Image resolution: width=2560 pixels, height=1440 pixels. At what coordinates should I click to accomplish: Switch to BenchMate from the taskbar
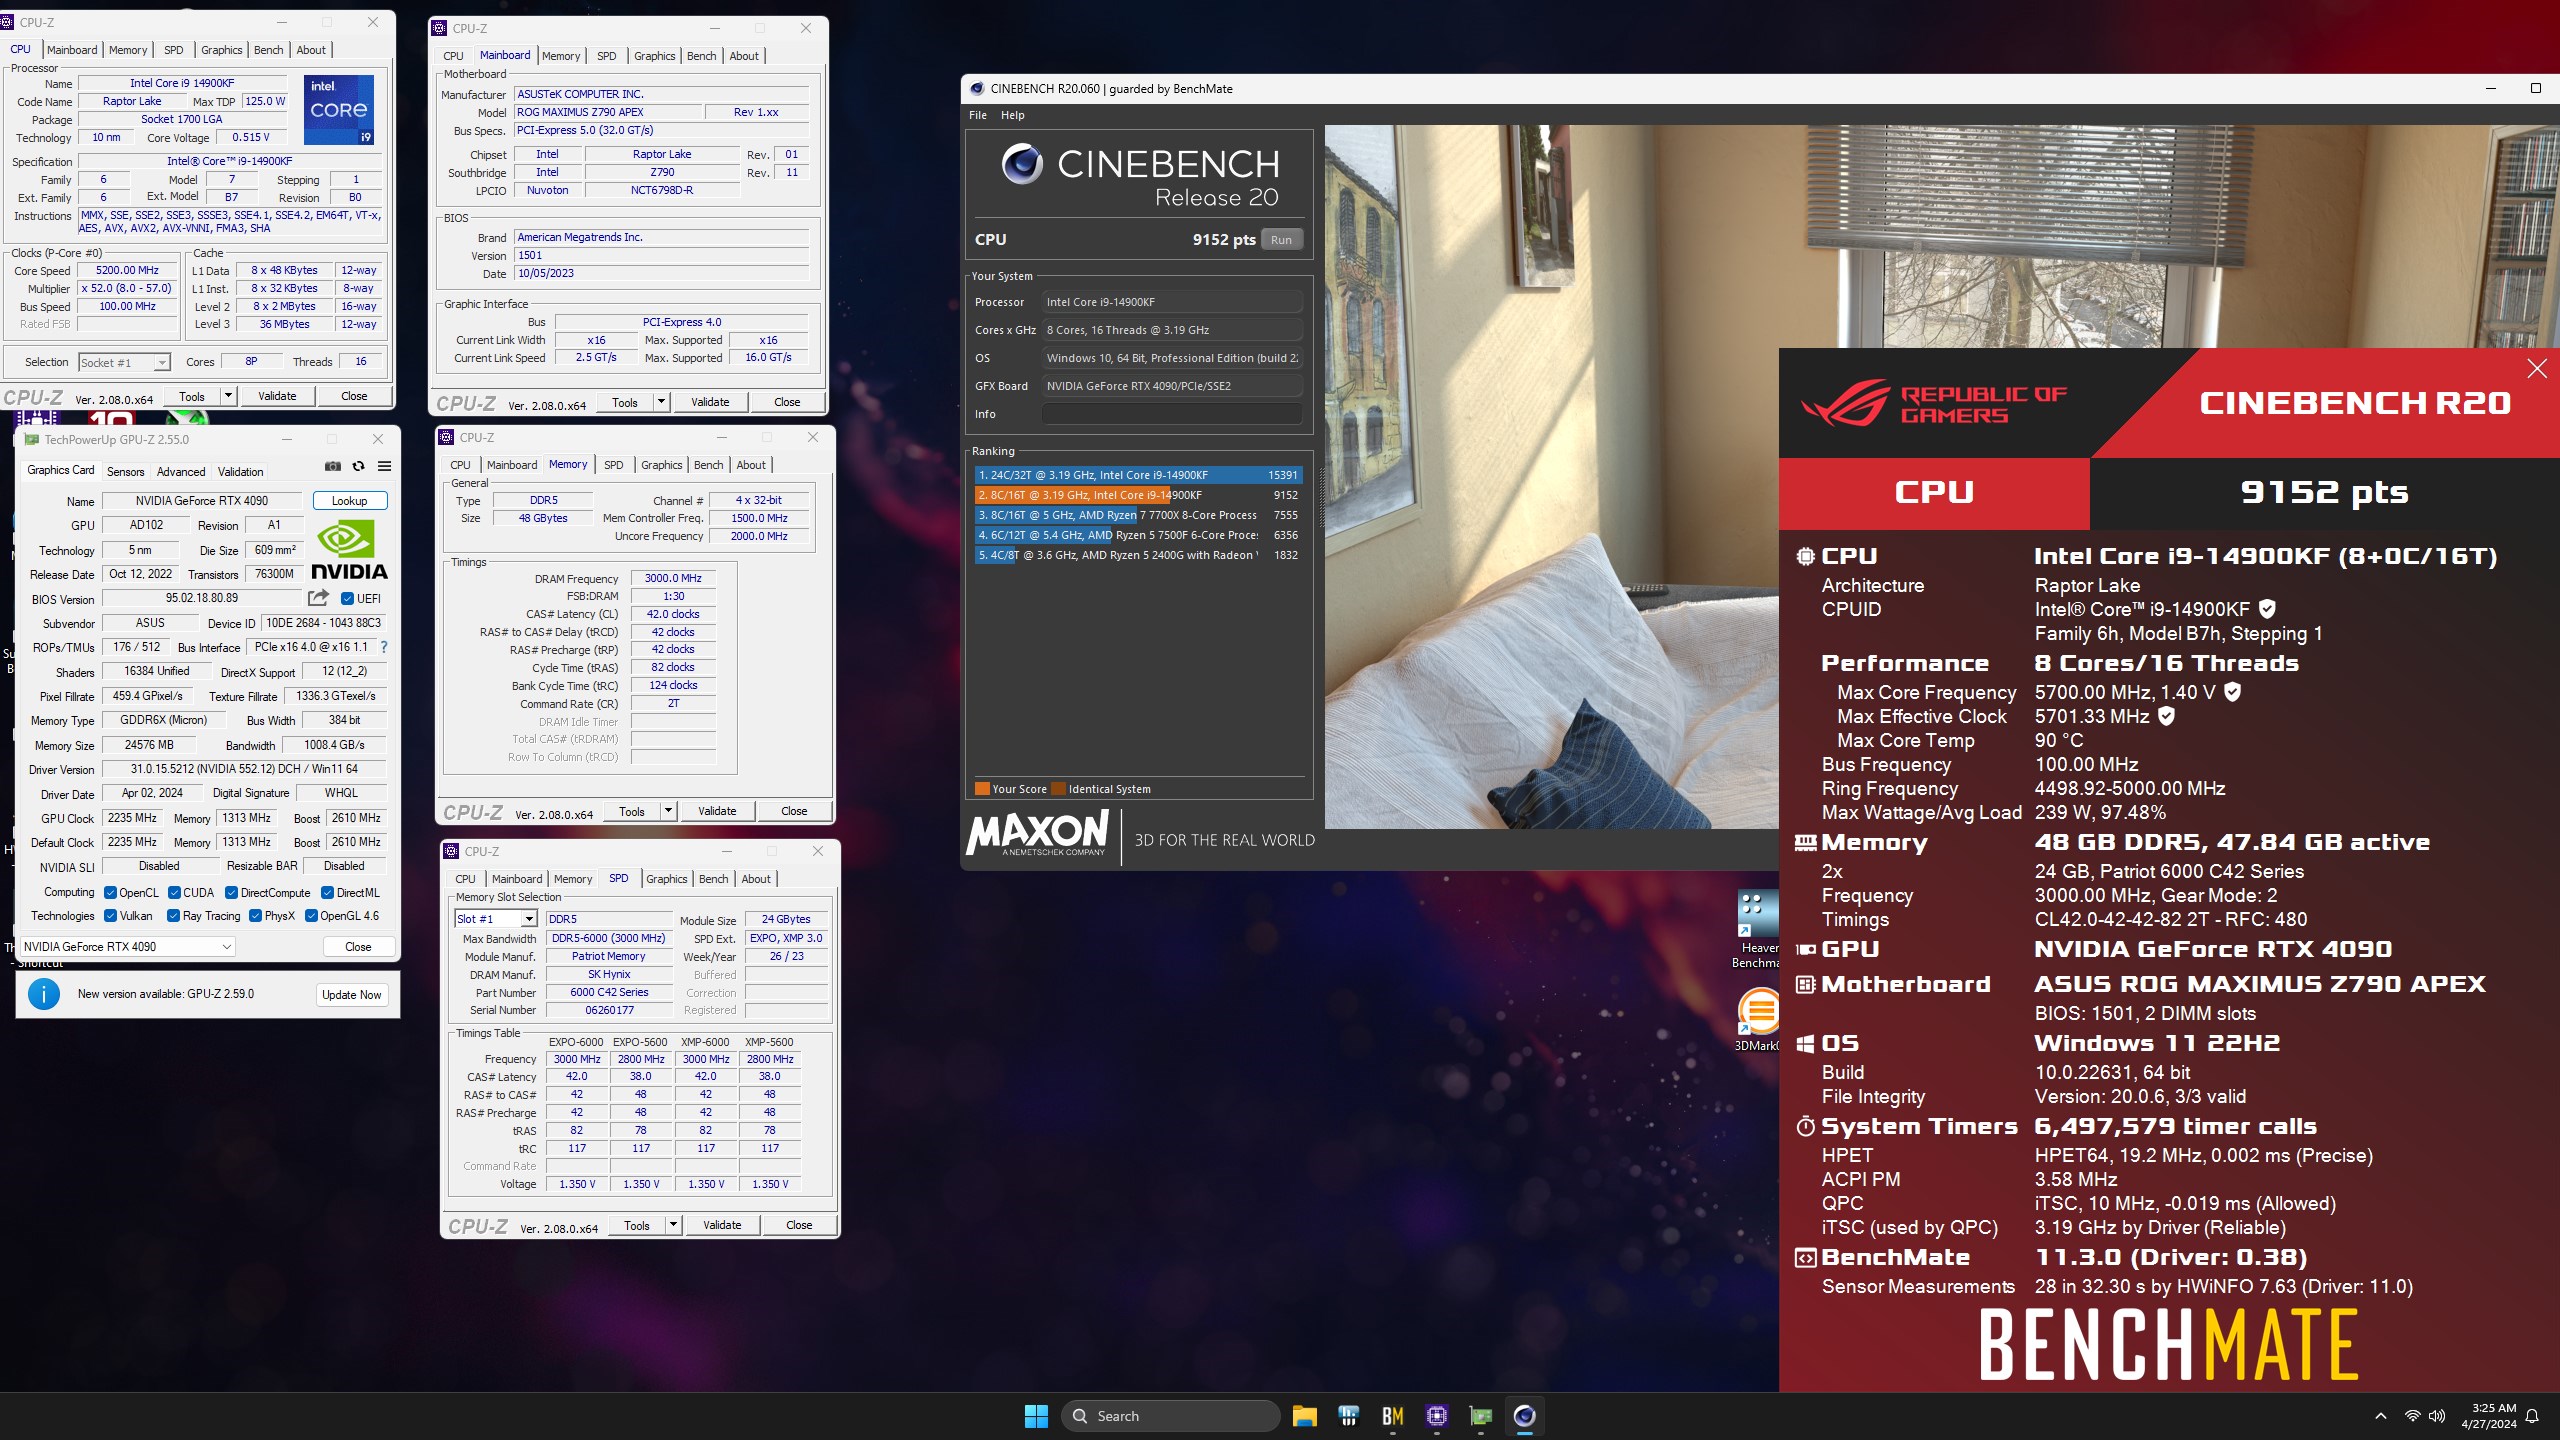pyautogui.click(x=1392, y=1416)
